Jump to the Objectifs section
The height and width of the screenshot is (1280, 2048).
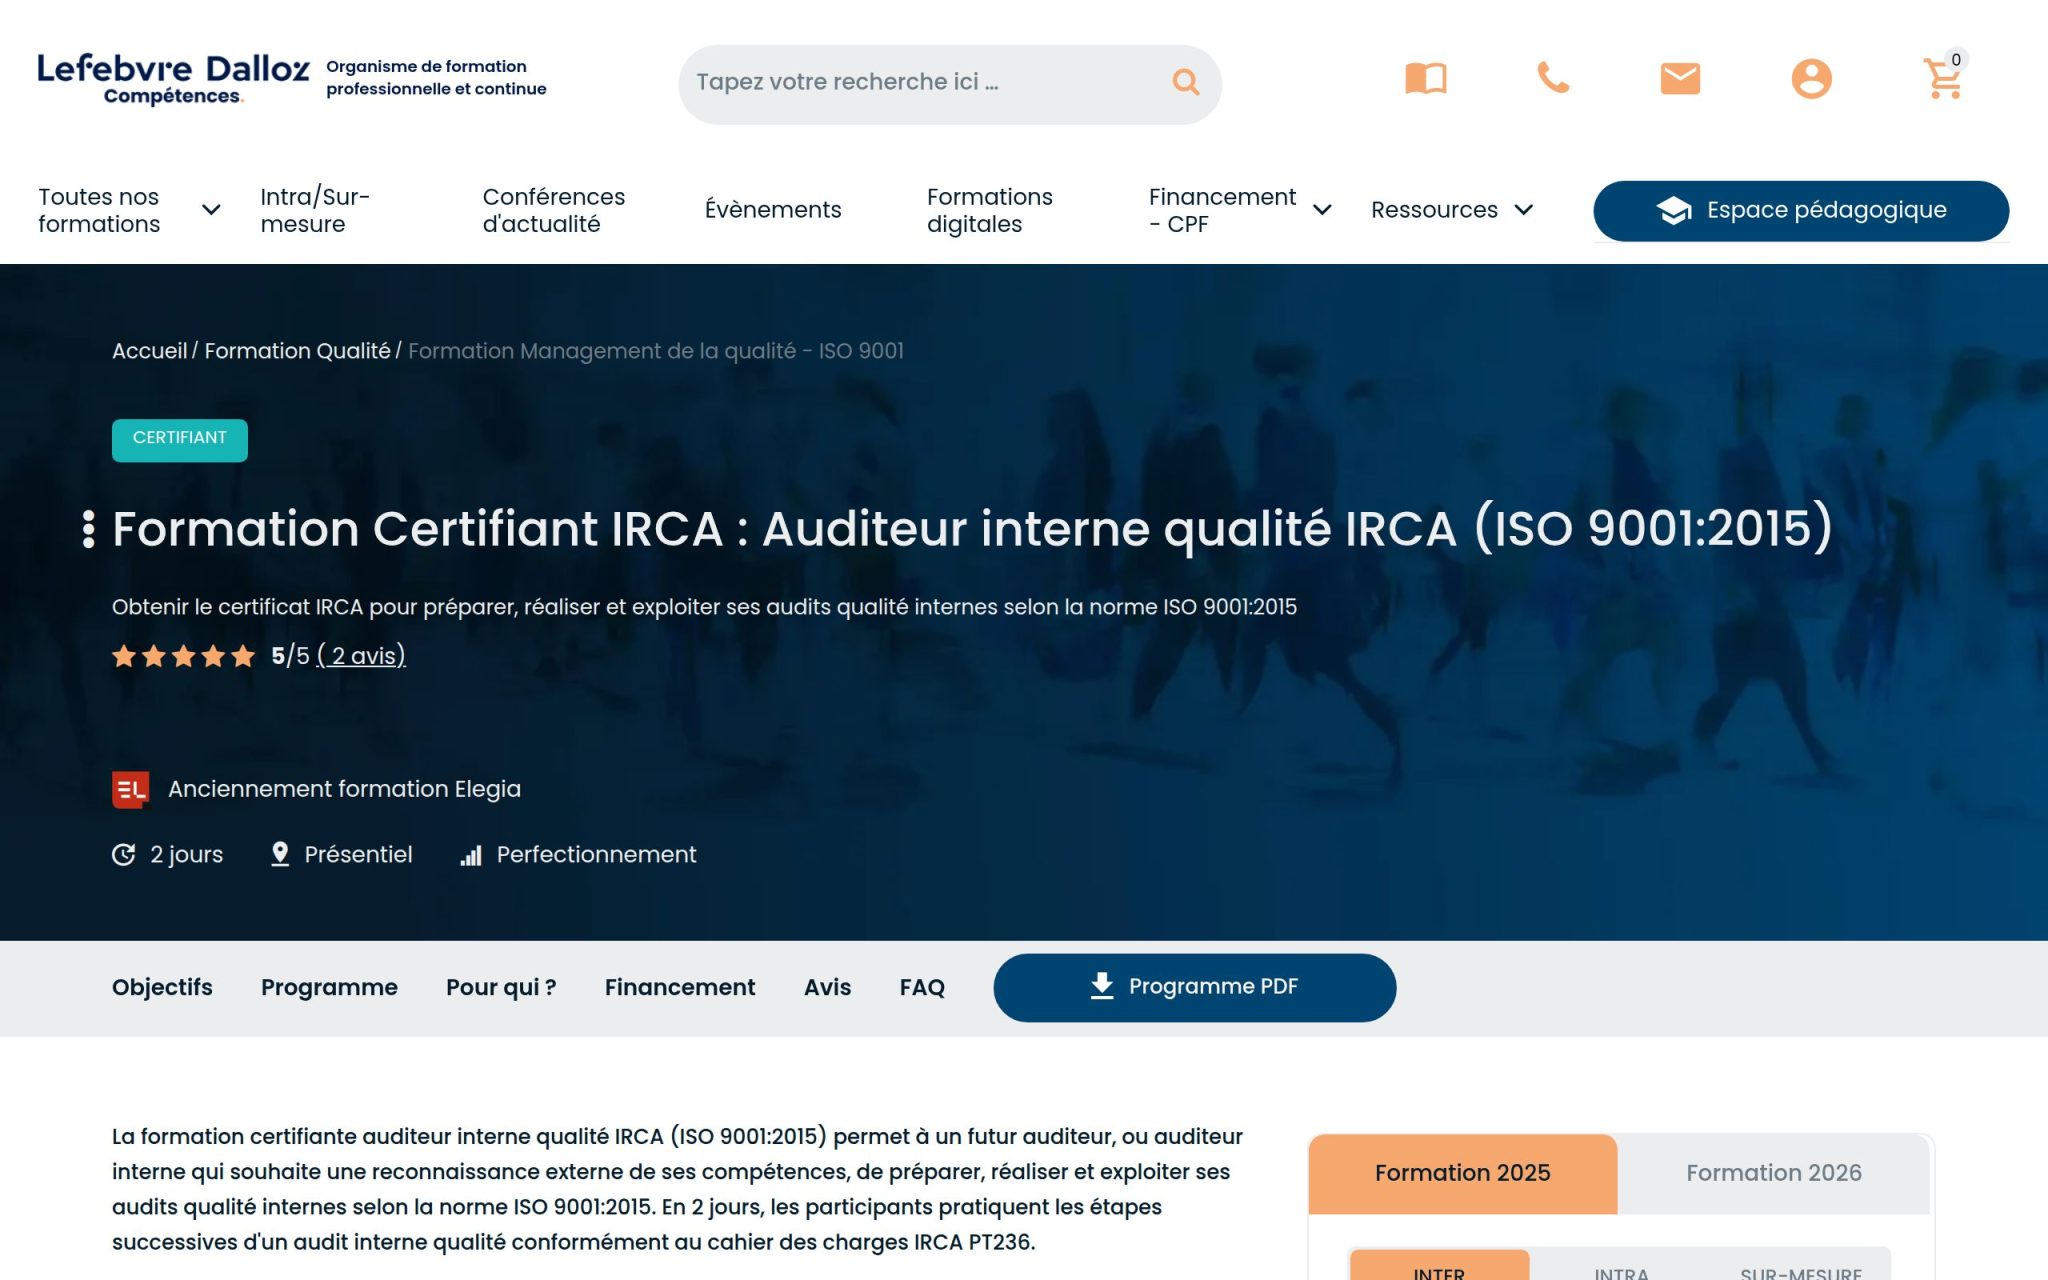pyautogui.click(x=162, y=987)
